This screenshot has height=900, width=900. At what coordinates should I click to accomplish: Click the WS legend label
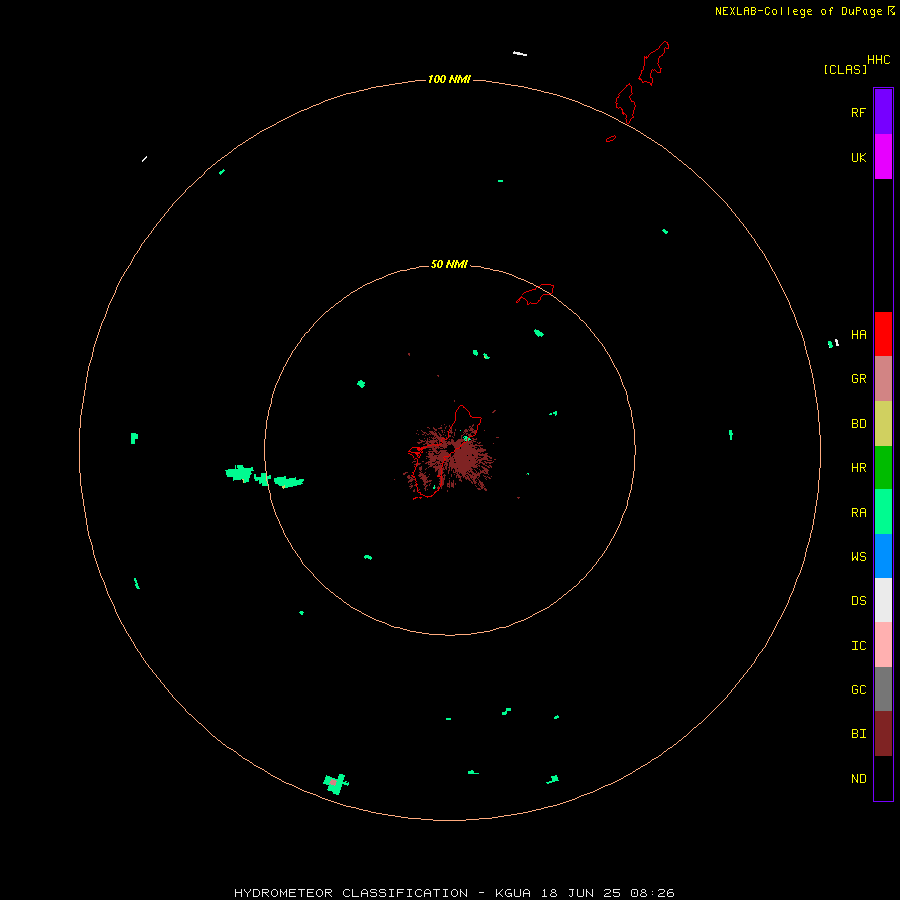[x=858, y=556]
